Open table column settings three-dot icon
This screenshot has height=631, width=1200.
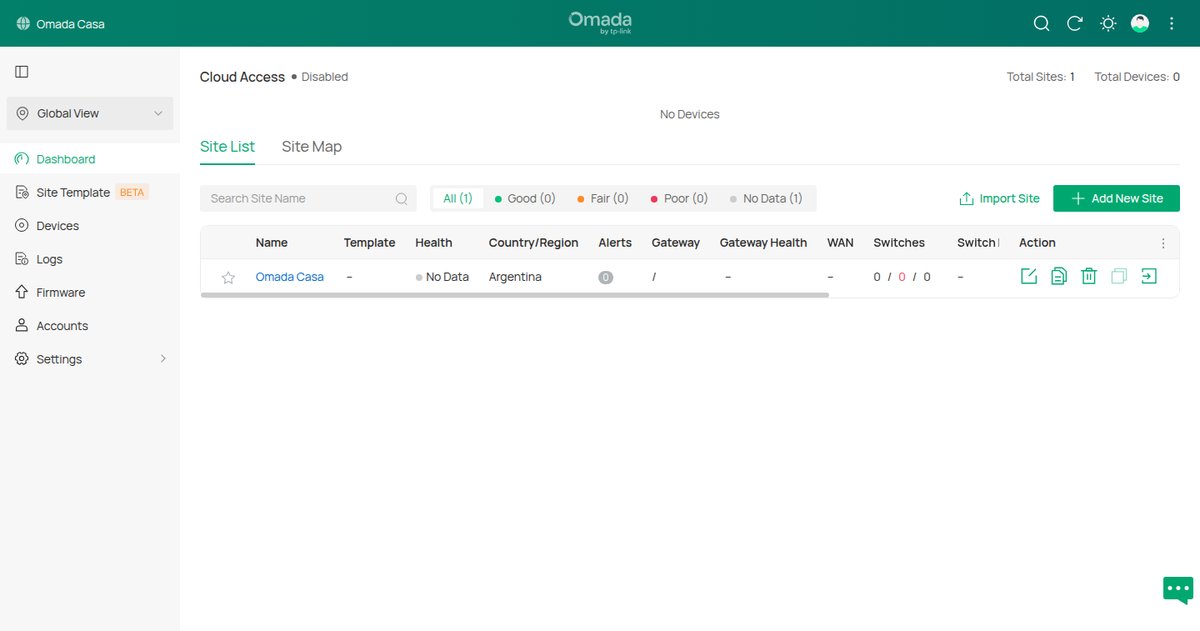(x=1163, y=243)
